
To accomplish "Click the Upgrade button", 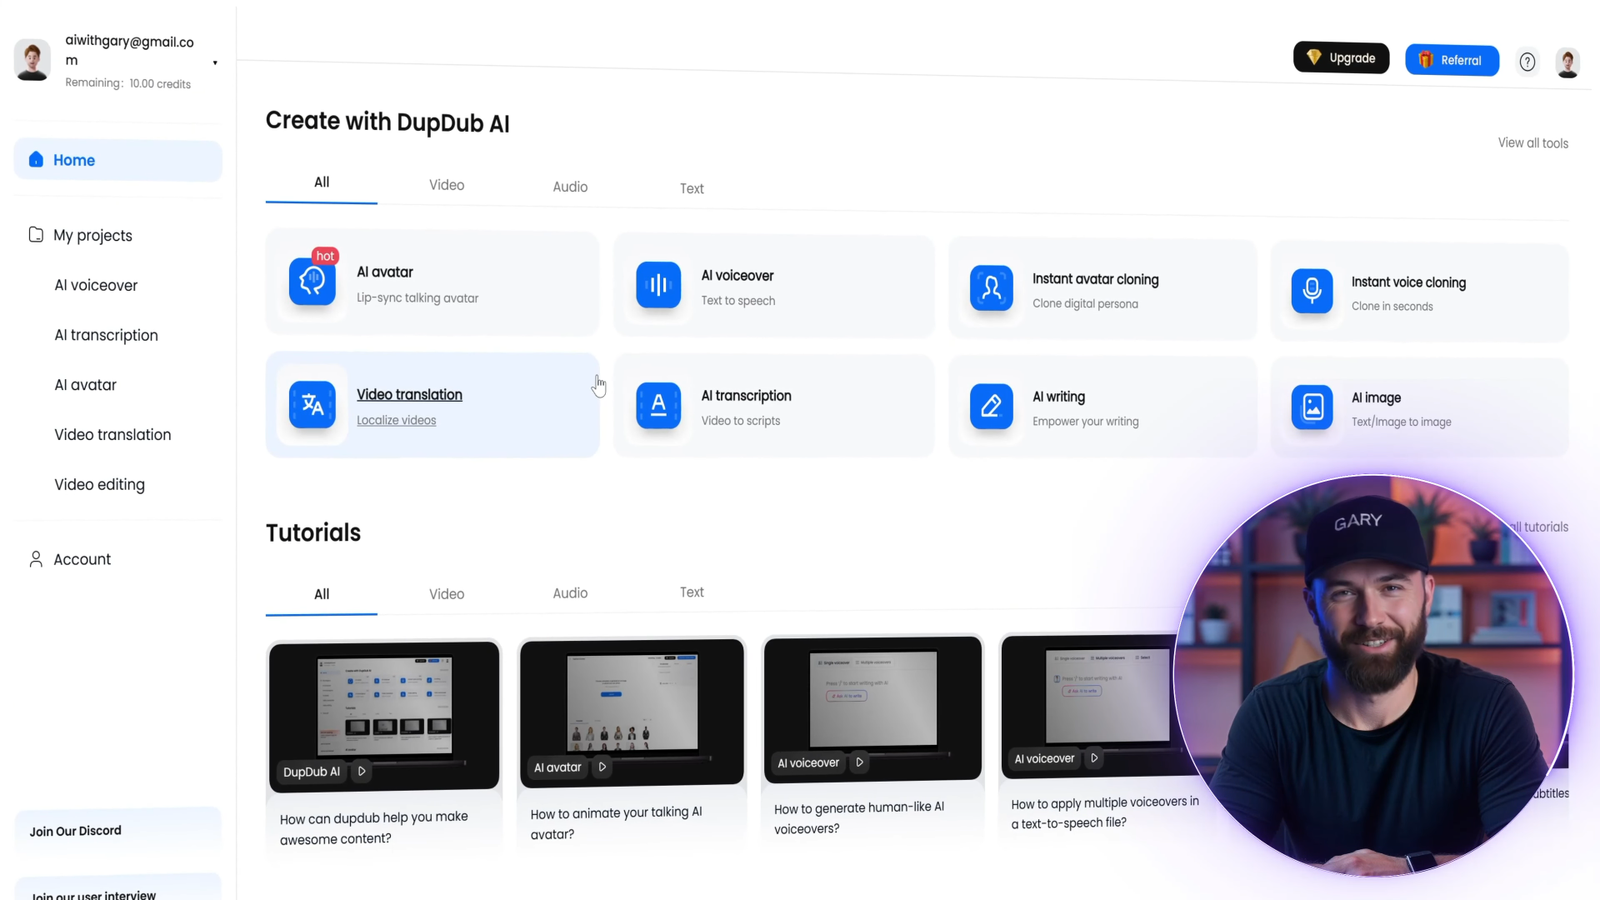I will click(x=1341, y=58).
